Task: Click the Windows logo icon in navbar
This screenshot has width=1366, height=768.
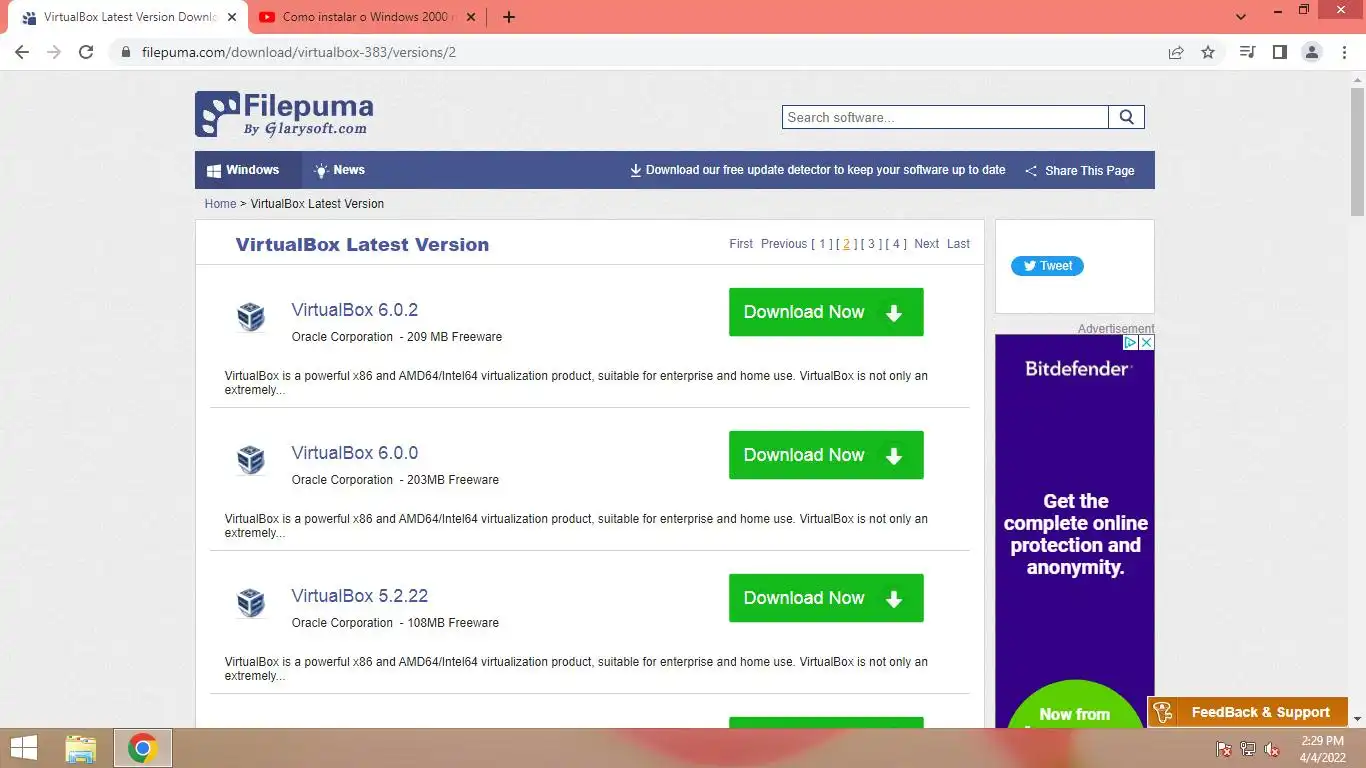Action: tap(214, 171)
